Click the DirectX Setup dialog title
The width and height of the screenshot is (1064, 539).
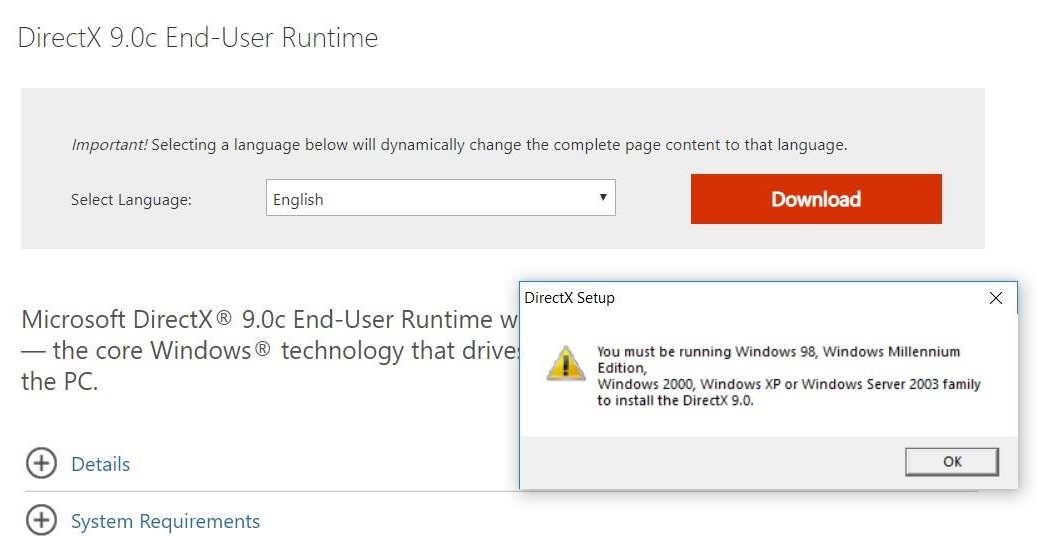569,298
